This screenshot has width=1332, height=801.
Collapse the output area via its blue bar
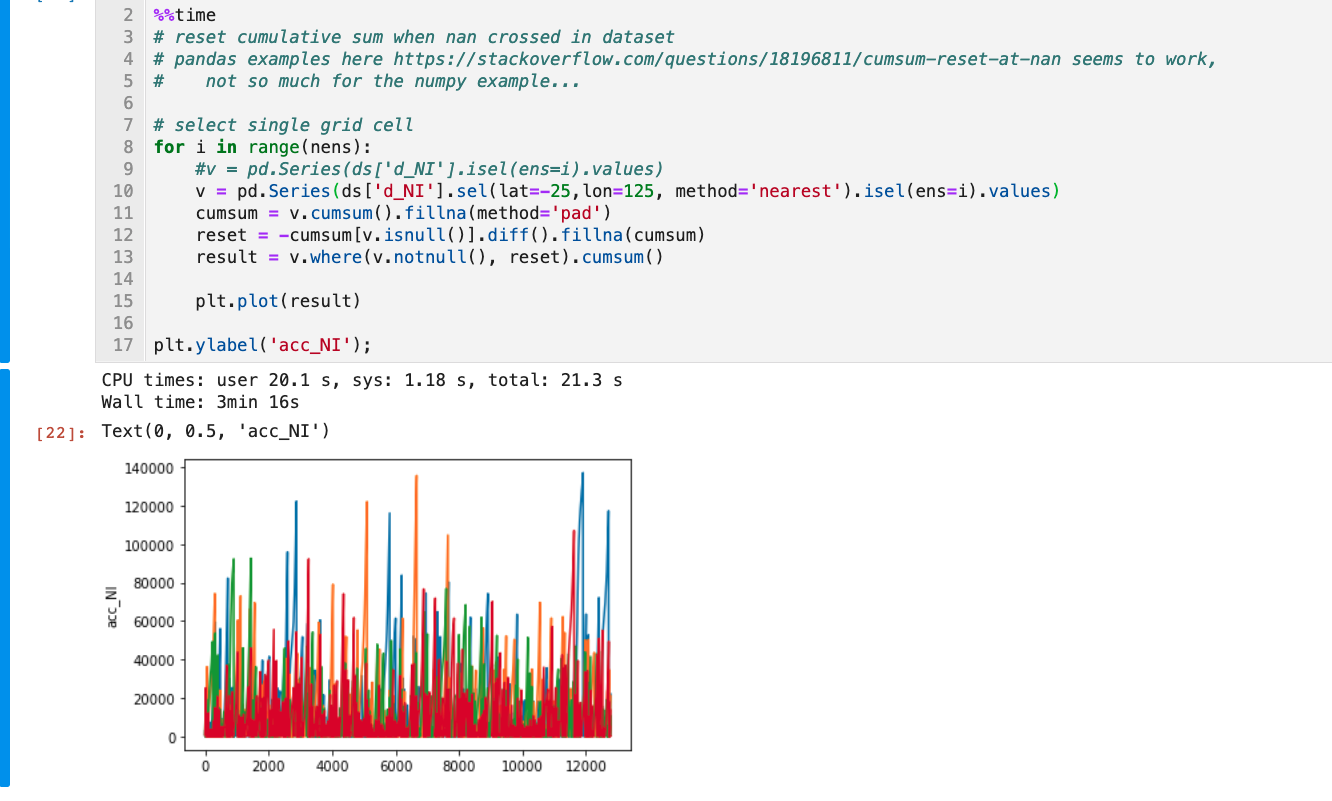tap(5, 578)
